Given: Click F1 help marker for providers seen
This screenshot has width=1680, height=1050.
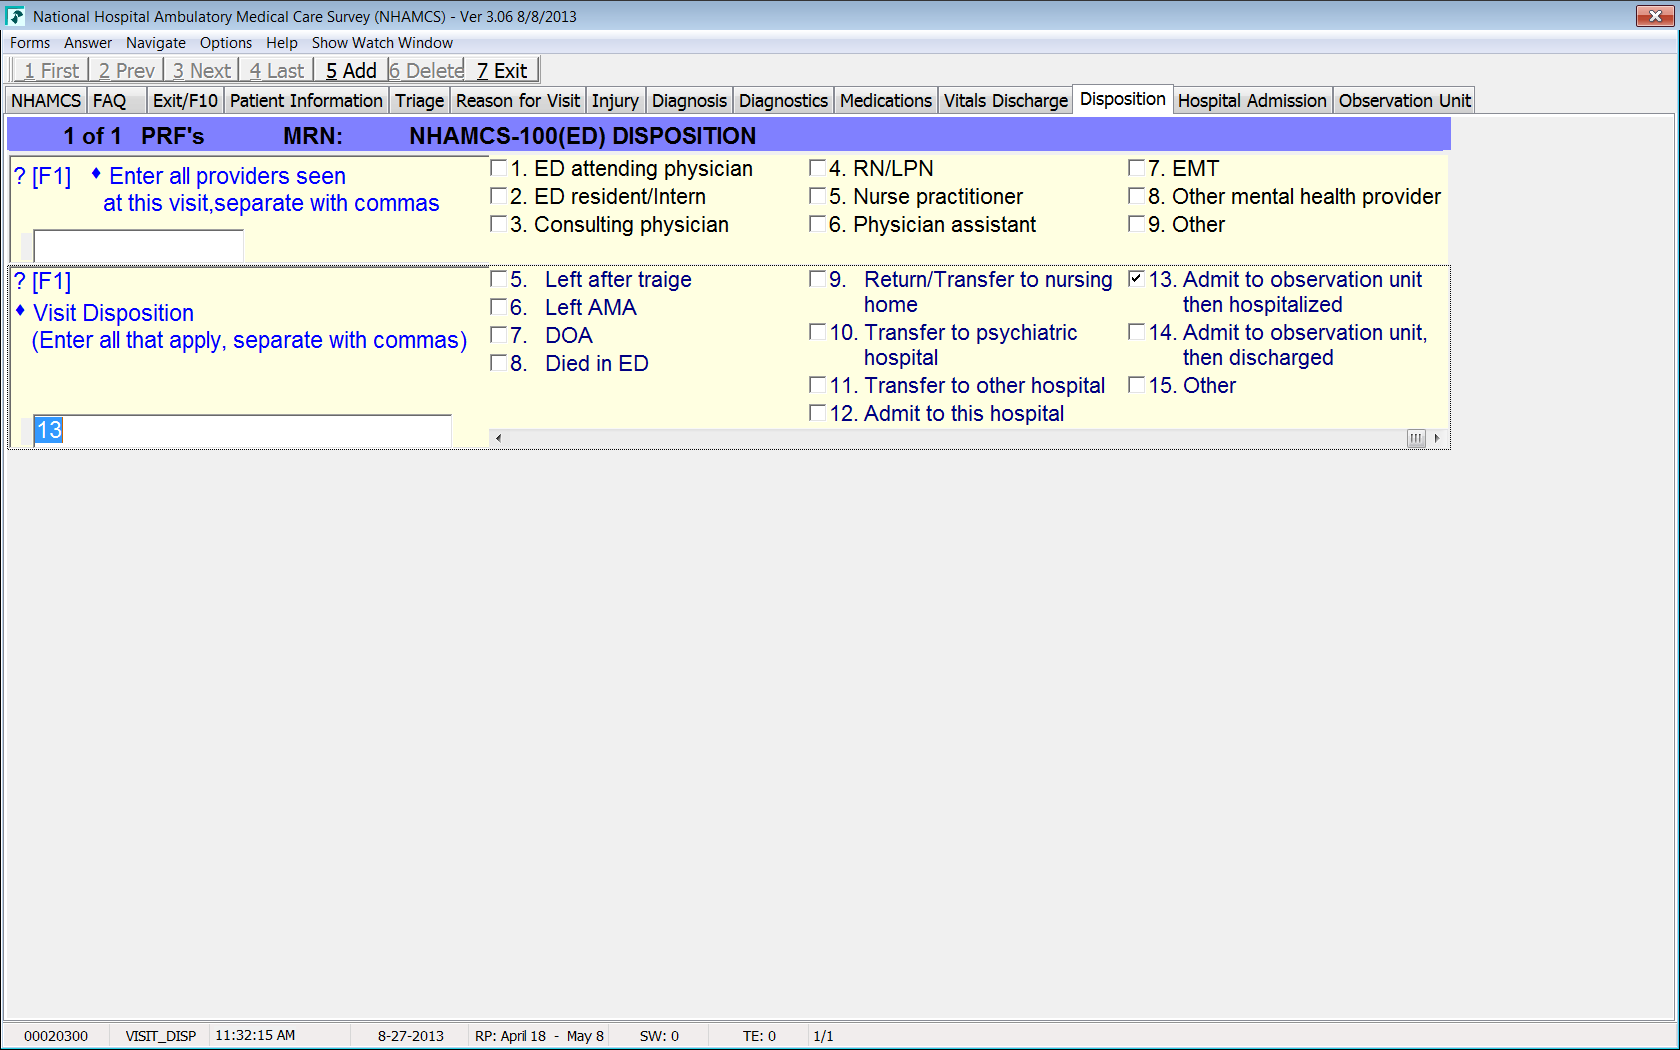Looking at the screenshot, I should [42, 177].
